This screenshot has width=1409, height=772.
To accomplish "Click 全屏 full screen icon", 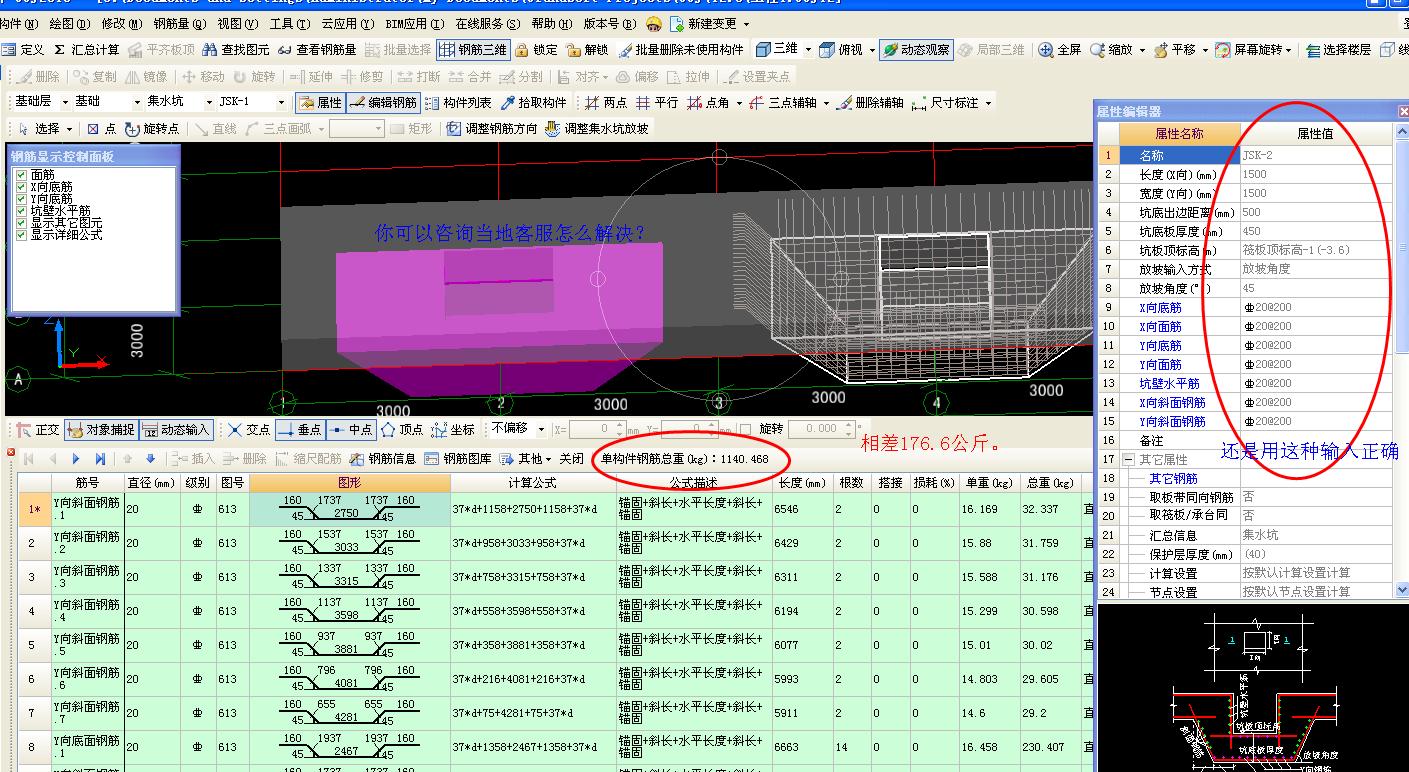I will 1060,49.
